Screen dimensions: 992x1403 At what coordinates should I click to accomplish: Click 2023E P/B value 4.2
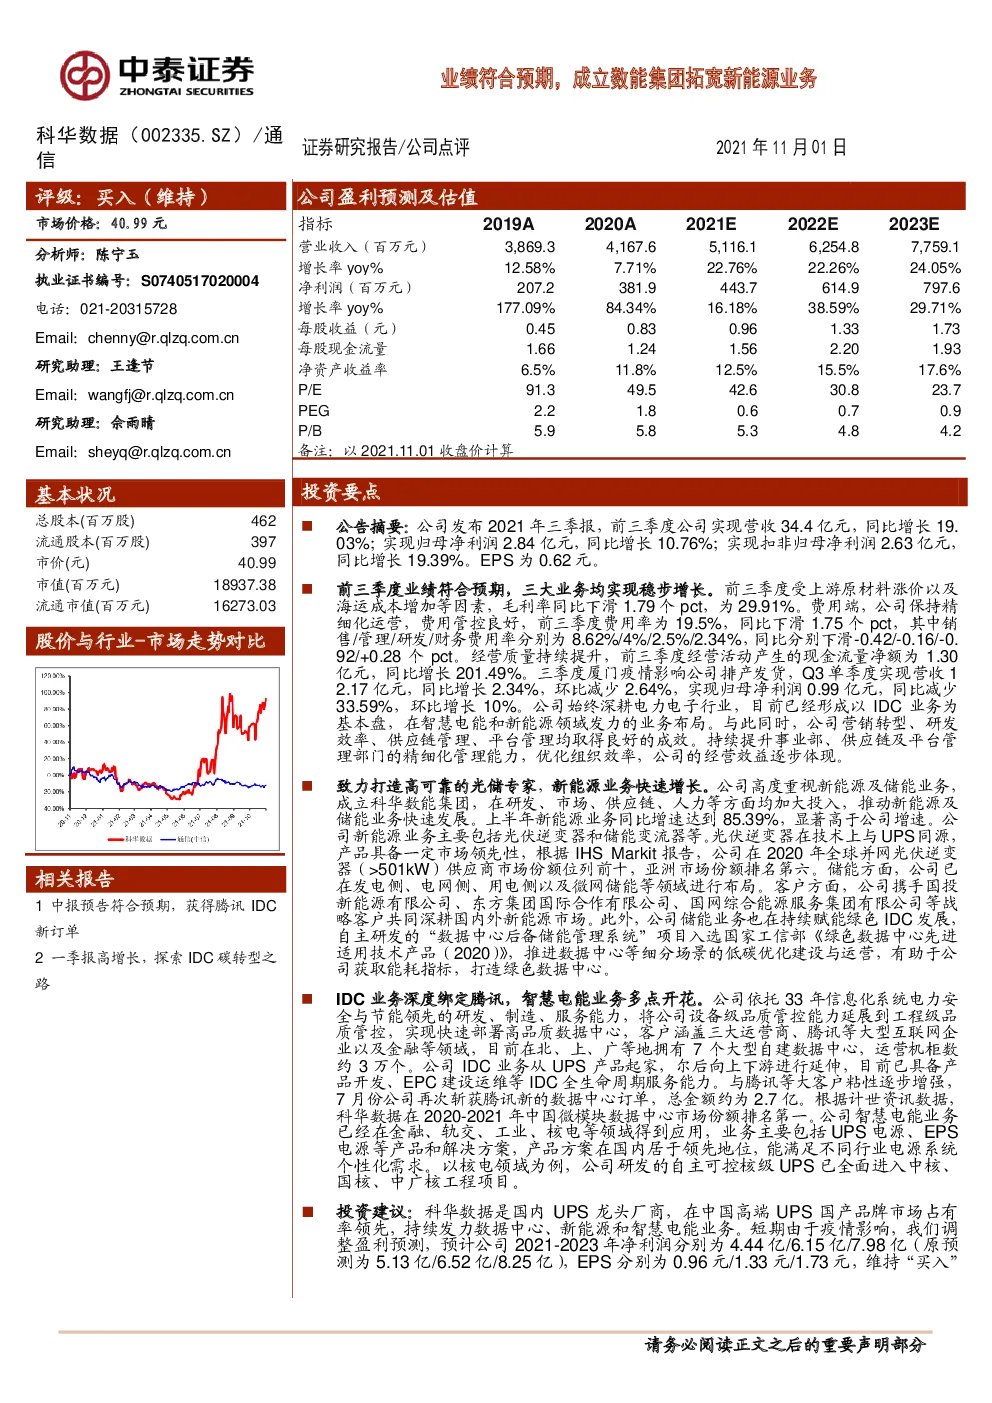[x=950, y=431]
